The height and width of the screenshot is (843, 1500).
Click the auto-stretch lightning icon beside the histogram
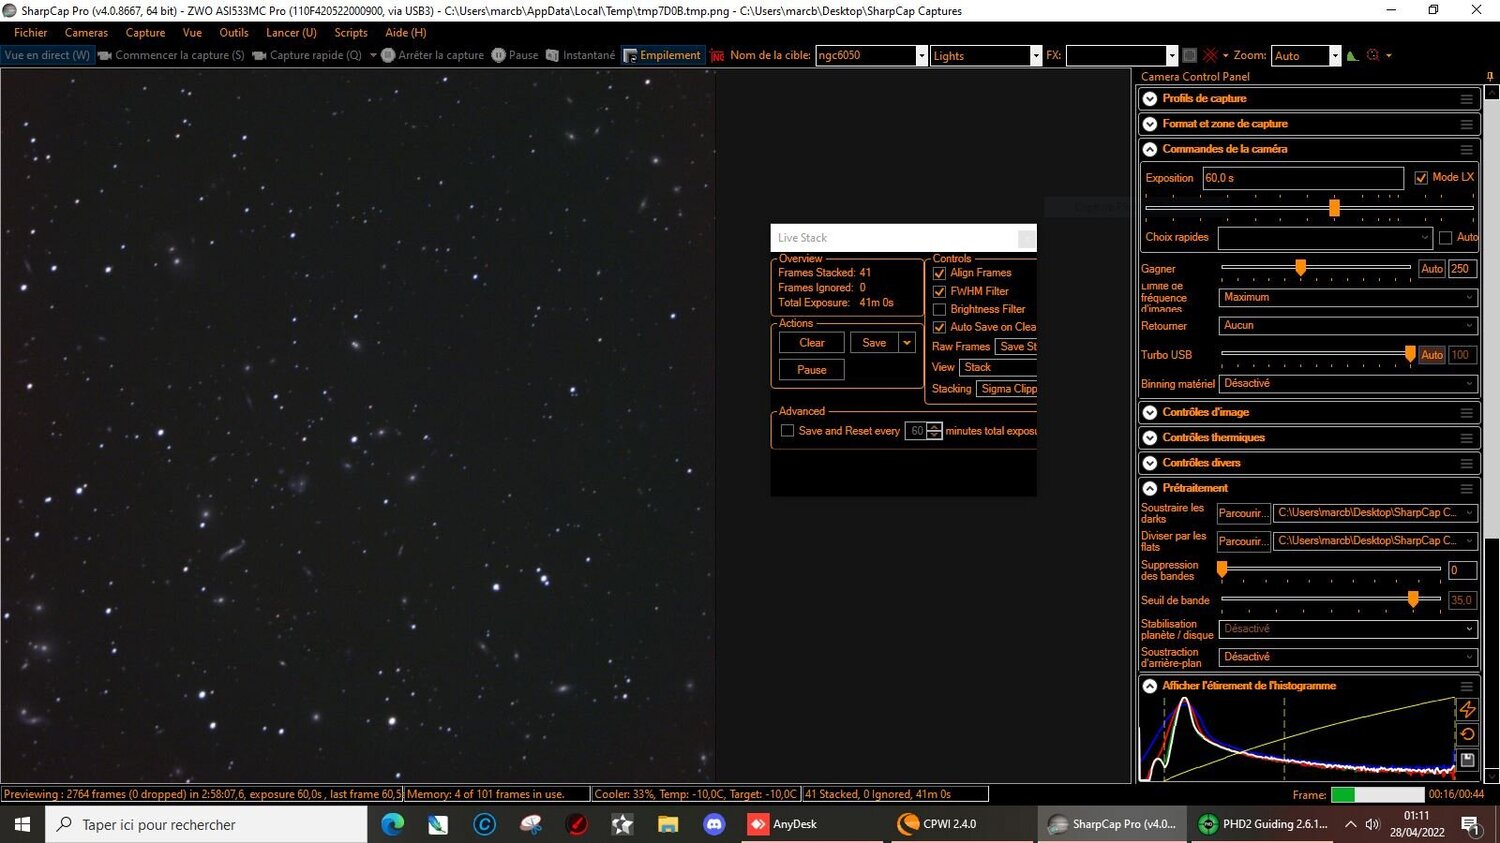click(x=1468, y=709)
